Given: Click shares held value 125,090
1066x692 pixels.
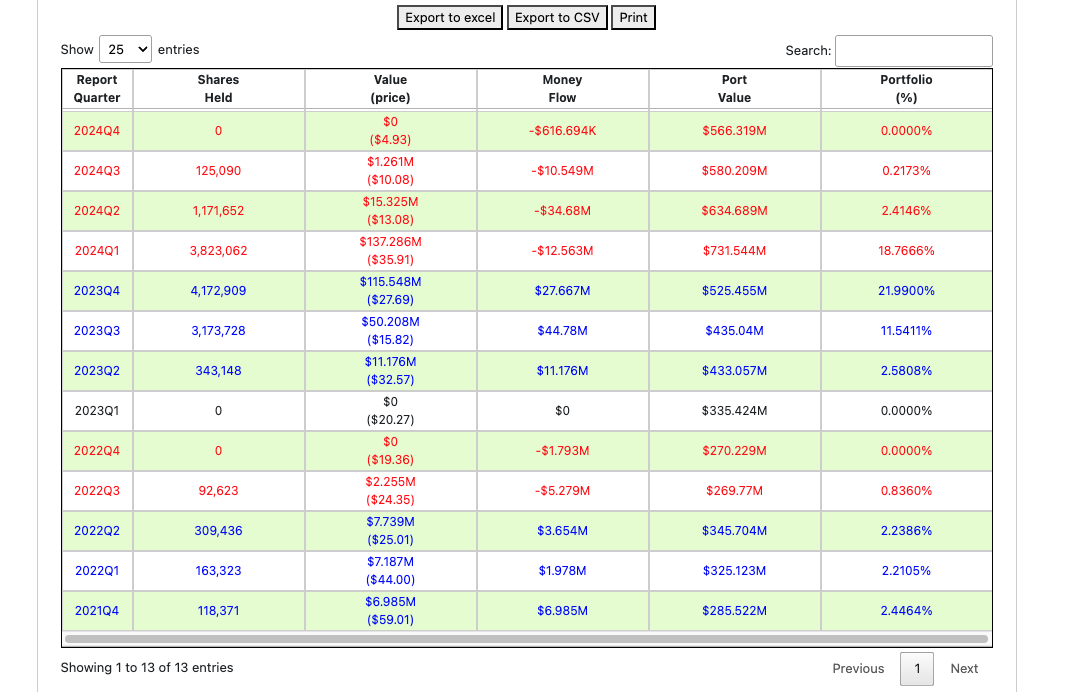Looking at the screenshot, I should (x=218, y=171).
